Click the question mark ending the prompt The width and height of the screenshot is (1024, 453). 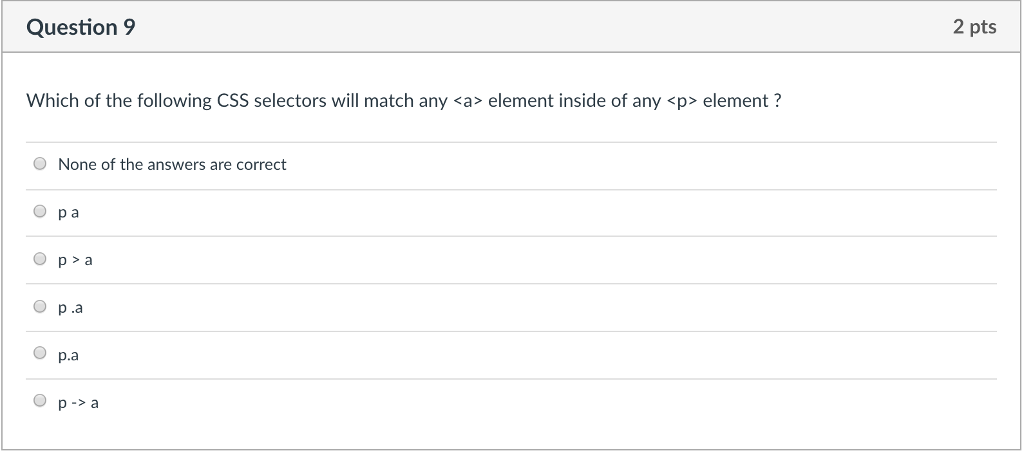click(777, 101)
